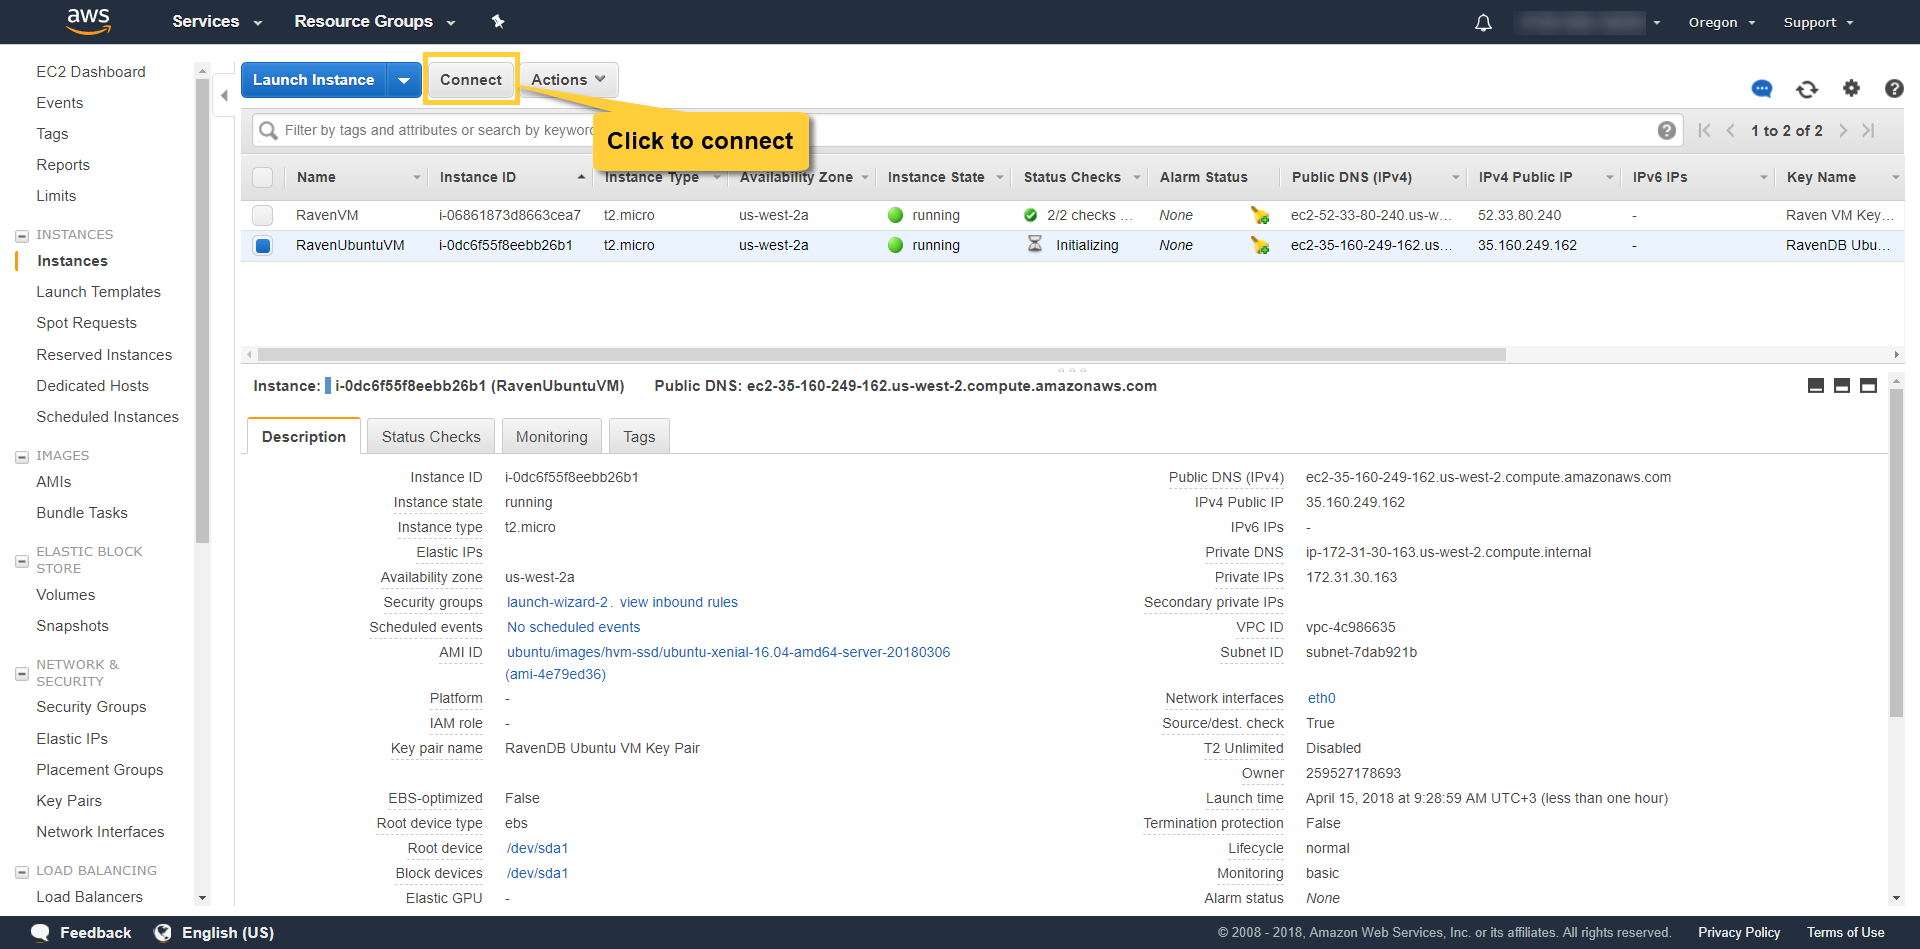Refresh the instances list
Image resolution: width=1920 pixels, height=949 pixels.
[x=1807, y=89]
